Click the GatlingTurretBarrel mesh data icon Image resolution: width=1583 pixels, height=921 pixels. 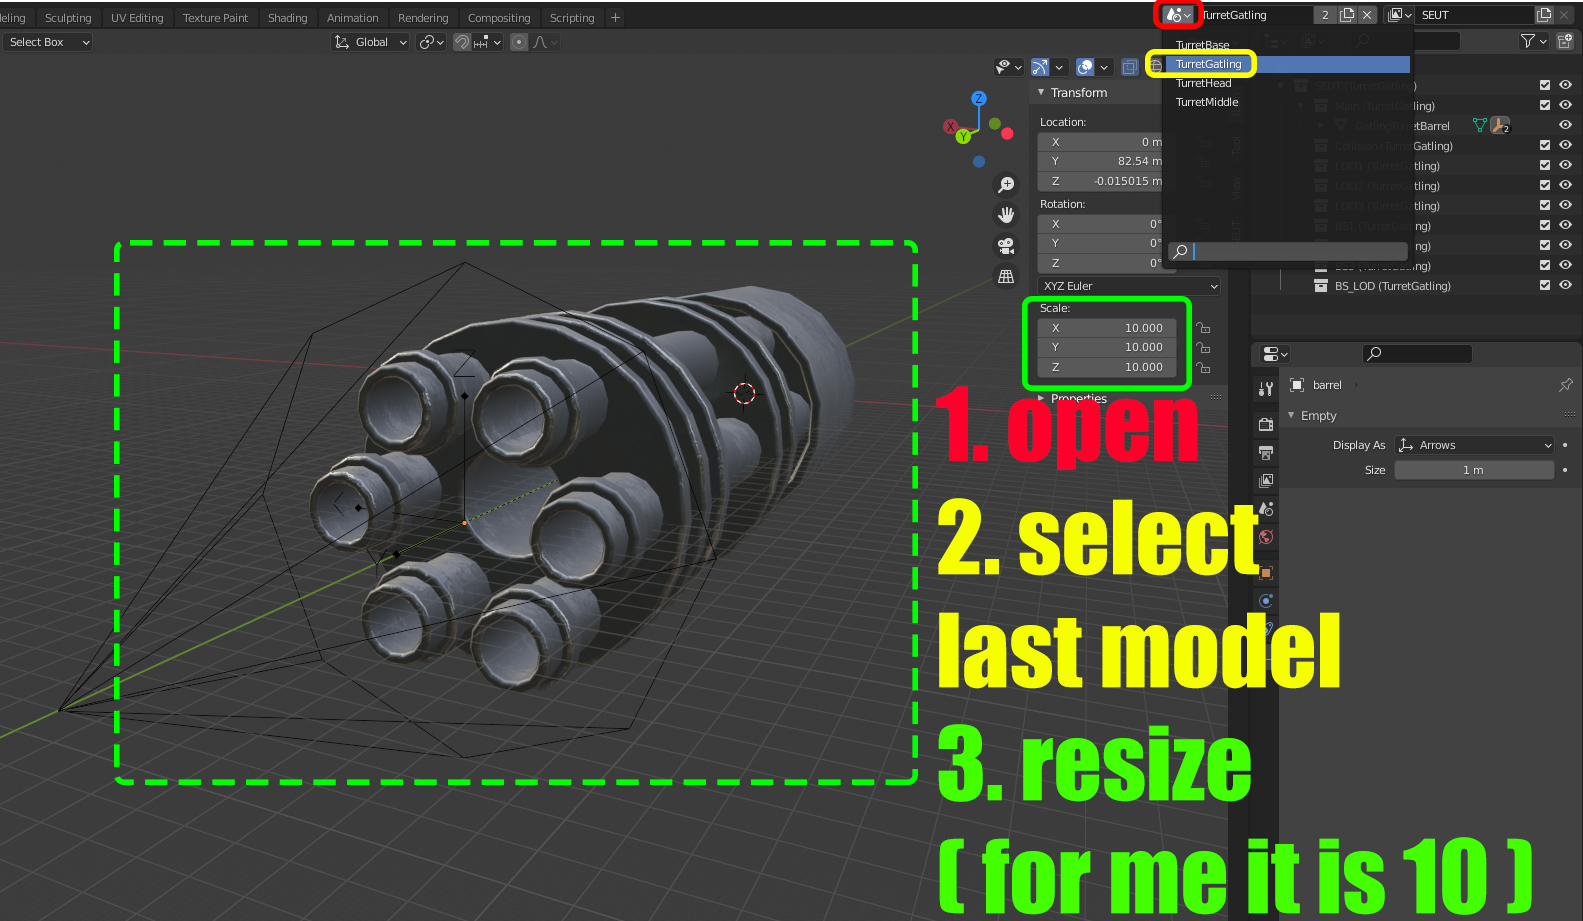coord(1480,125)
